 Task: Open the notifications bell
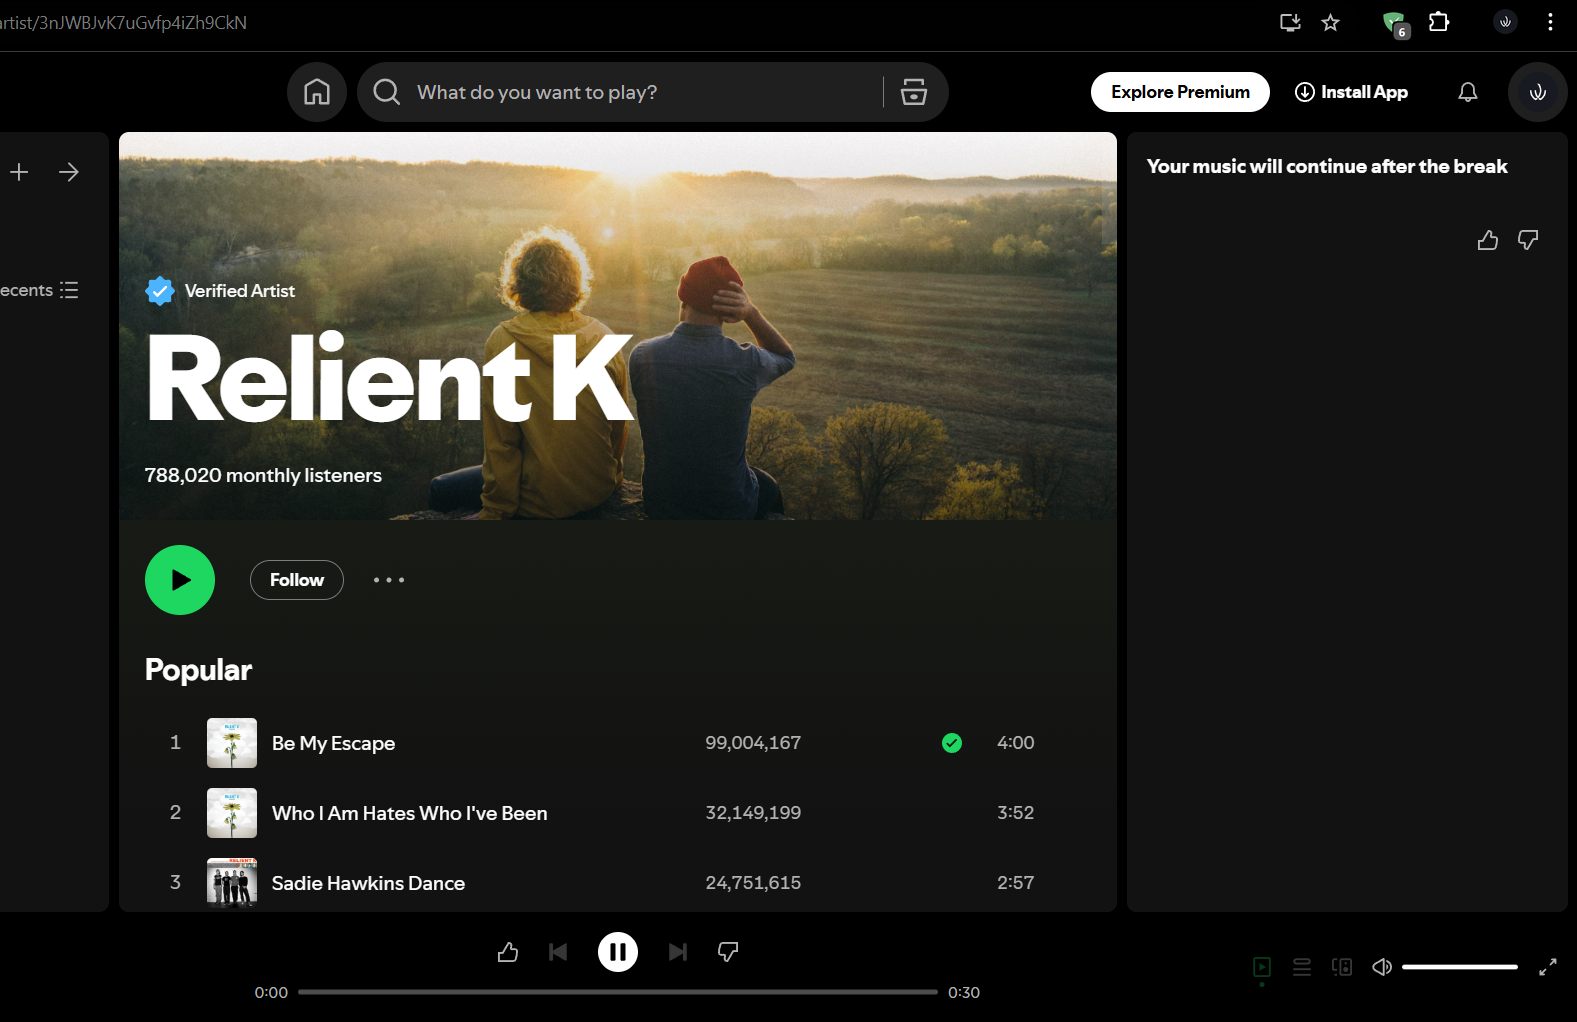pyautogui.click(x=1467, y=92)
